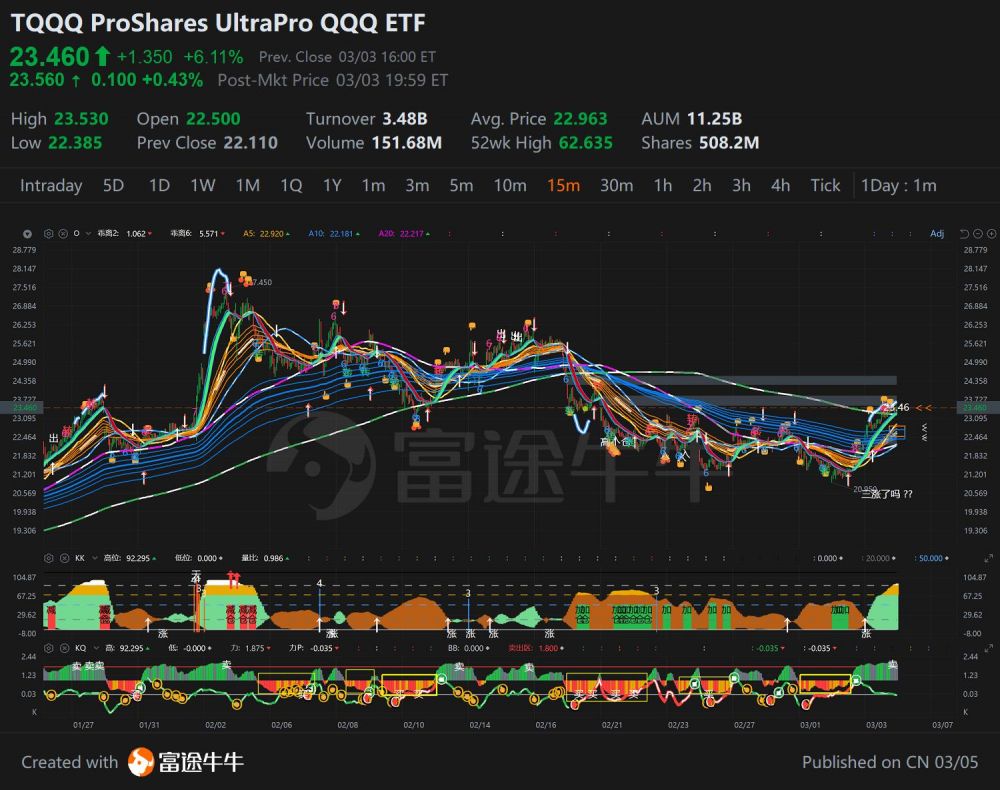
Task: Click the 02/14 date on time axis
Action: pyautogui.click(x=480, y=724)
